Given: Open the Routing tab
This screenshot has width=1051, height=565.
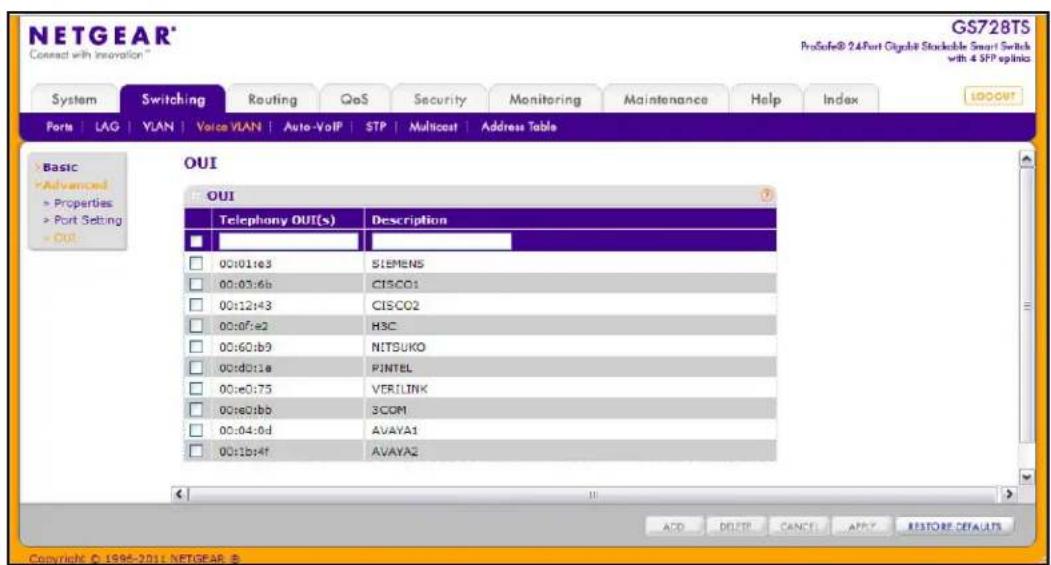Looking at the screenshot, I should click(x=272, y=99).
